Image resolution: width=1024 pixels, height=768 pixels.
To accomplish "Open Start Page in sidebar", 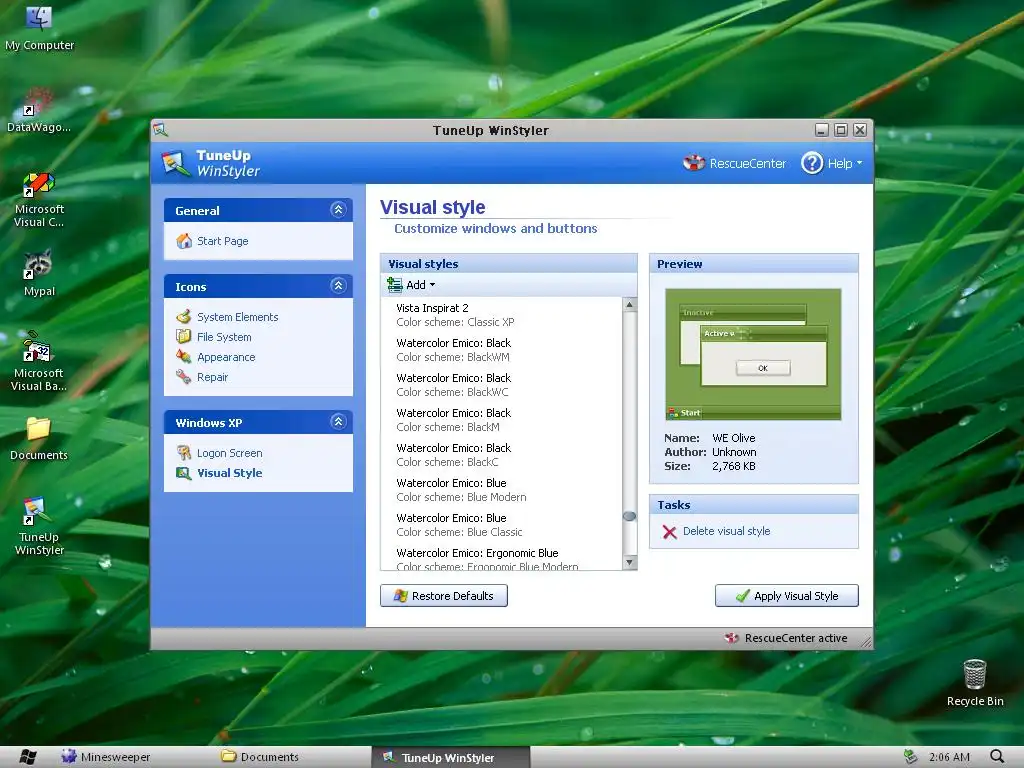I will 223,241.
